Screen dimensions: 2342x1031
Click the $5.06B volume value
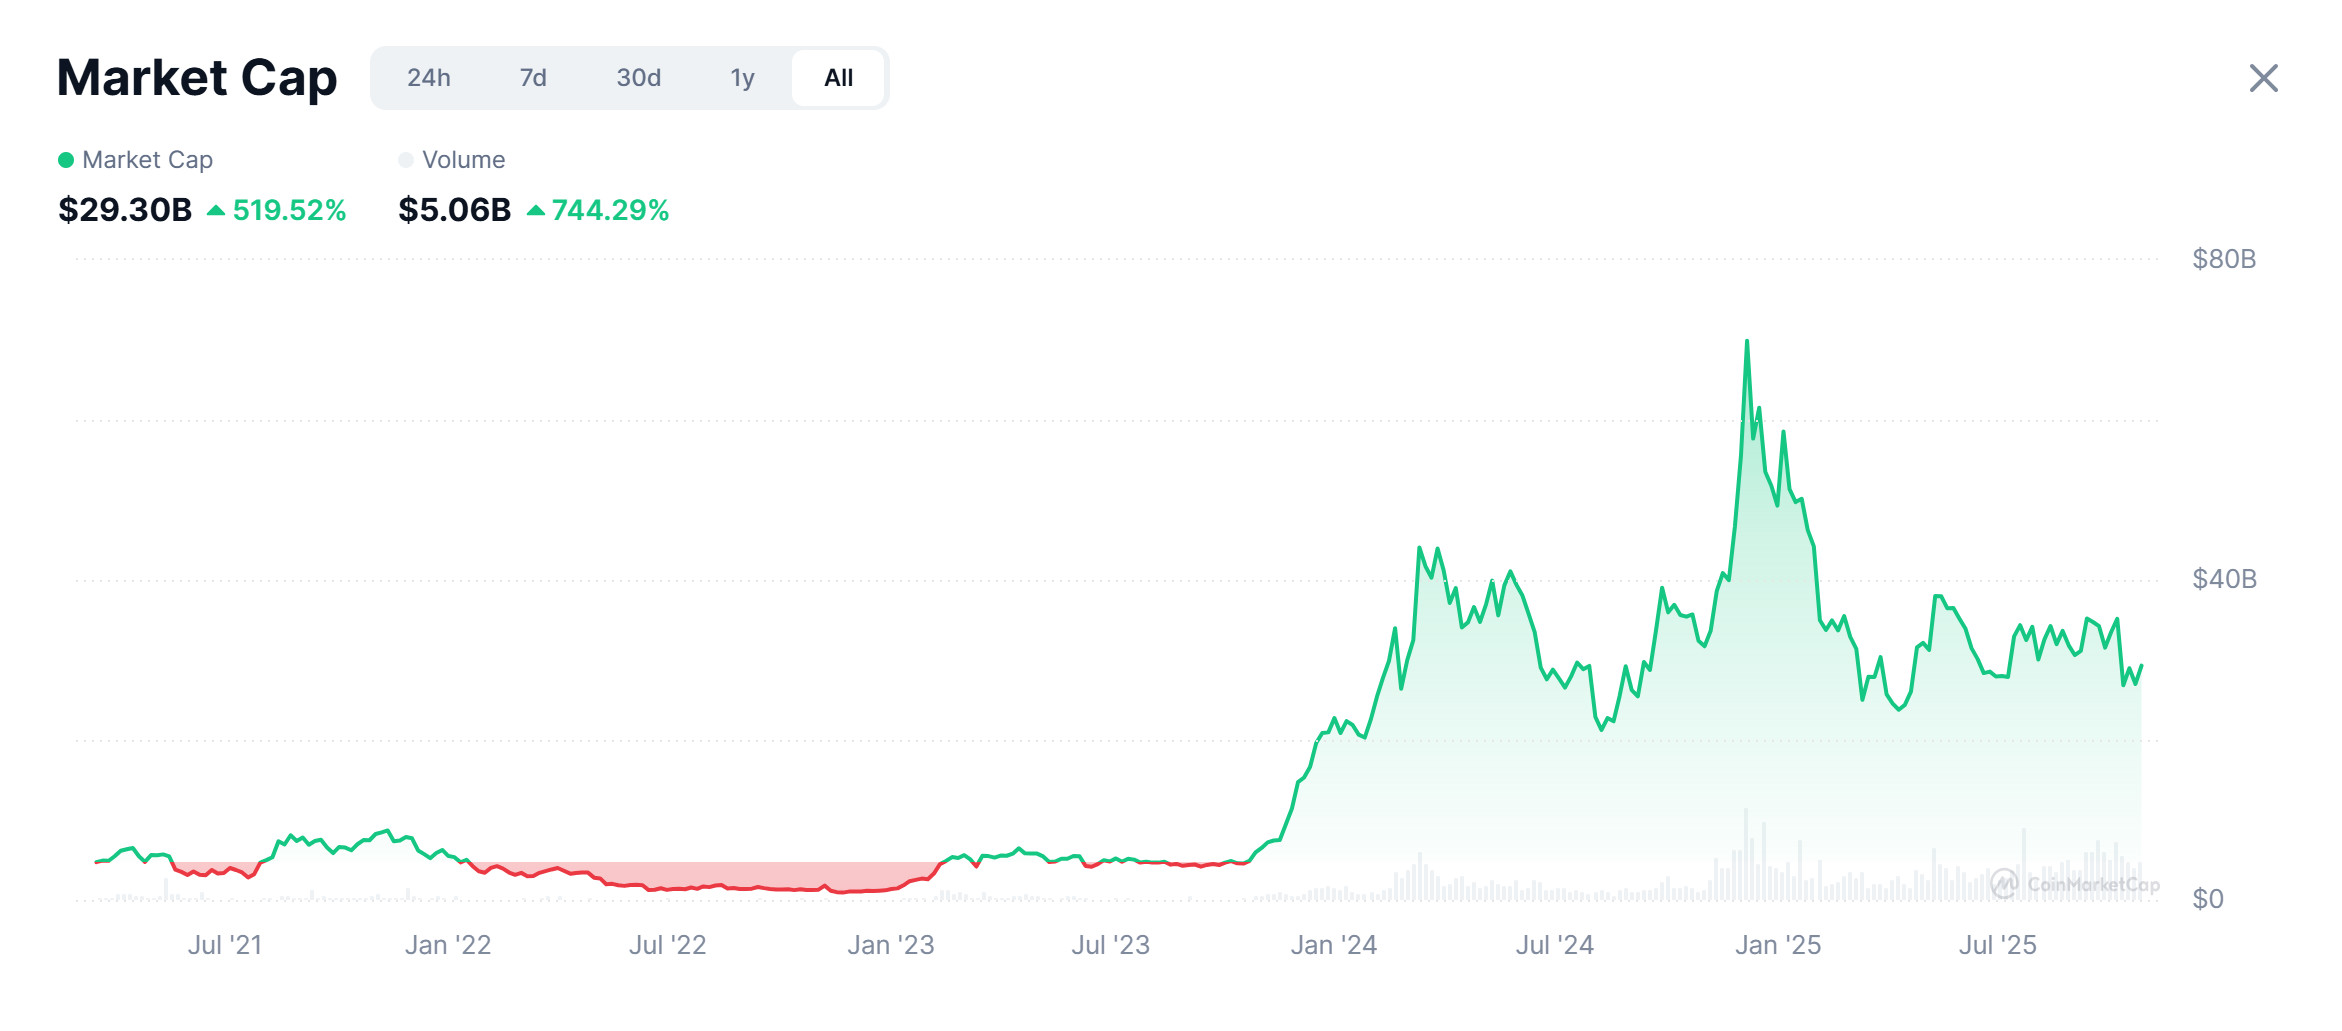454,210
